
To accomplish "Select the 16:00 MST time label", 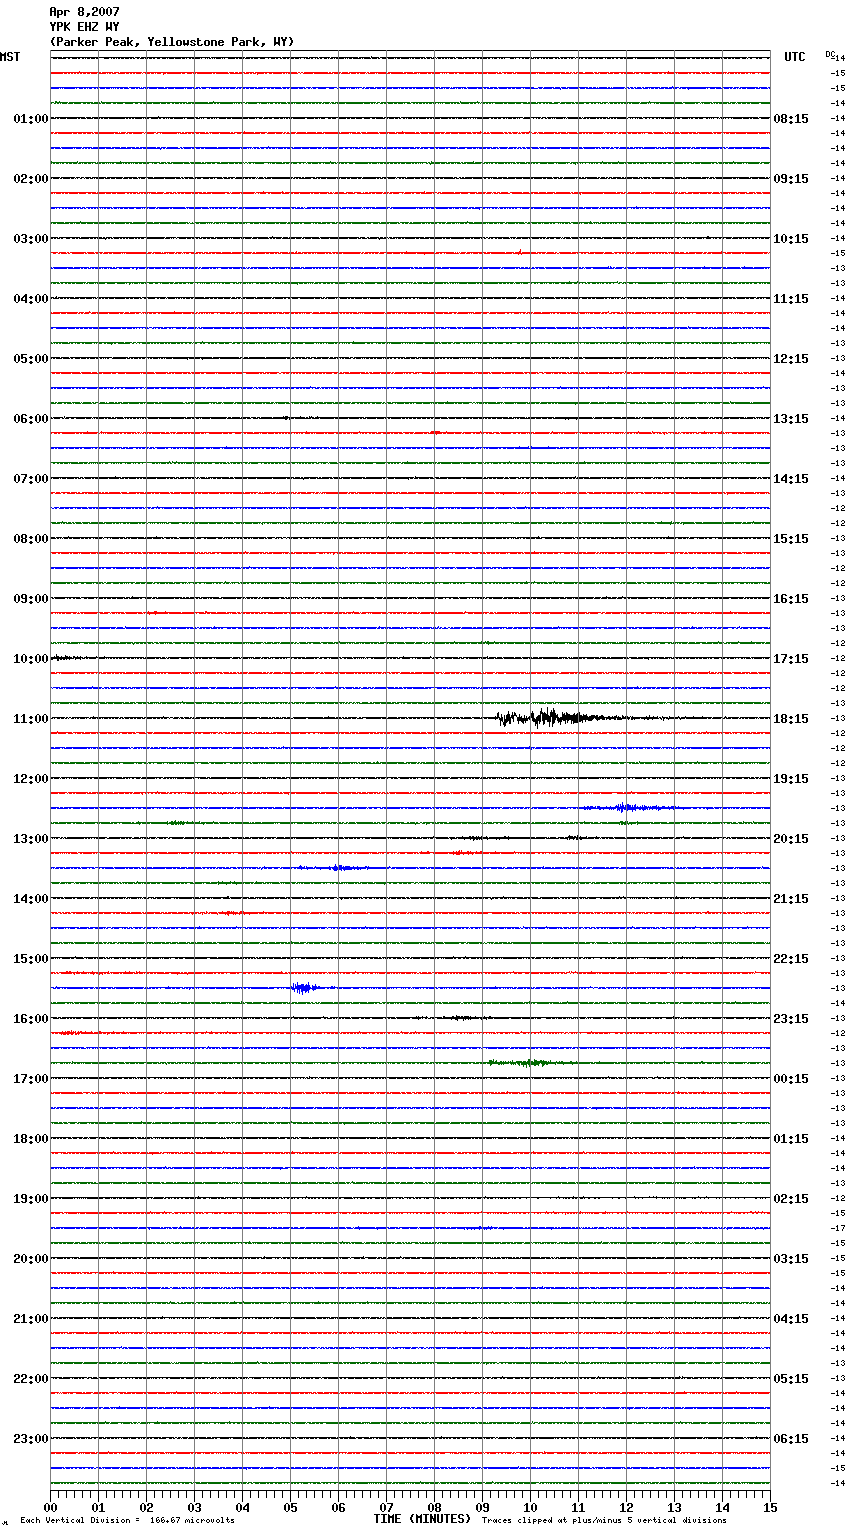I will 31,1019.
